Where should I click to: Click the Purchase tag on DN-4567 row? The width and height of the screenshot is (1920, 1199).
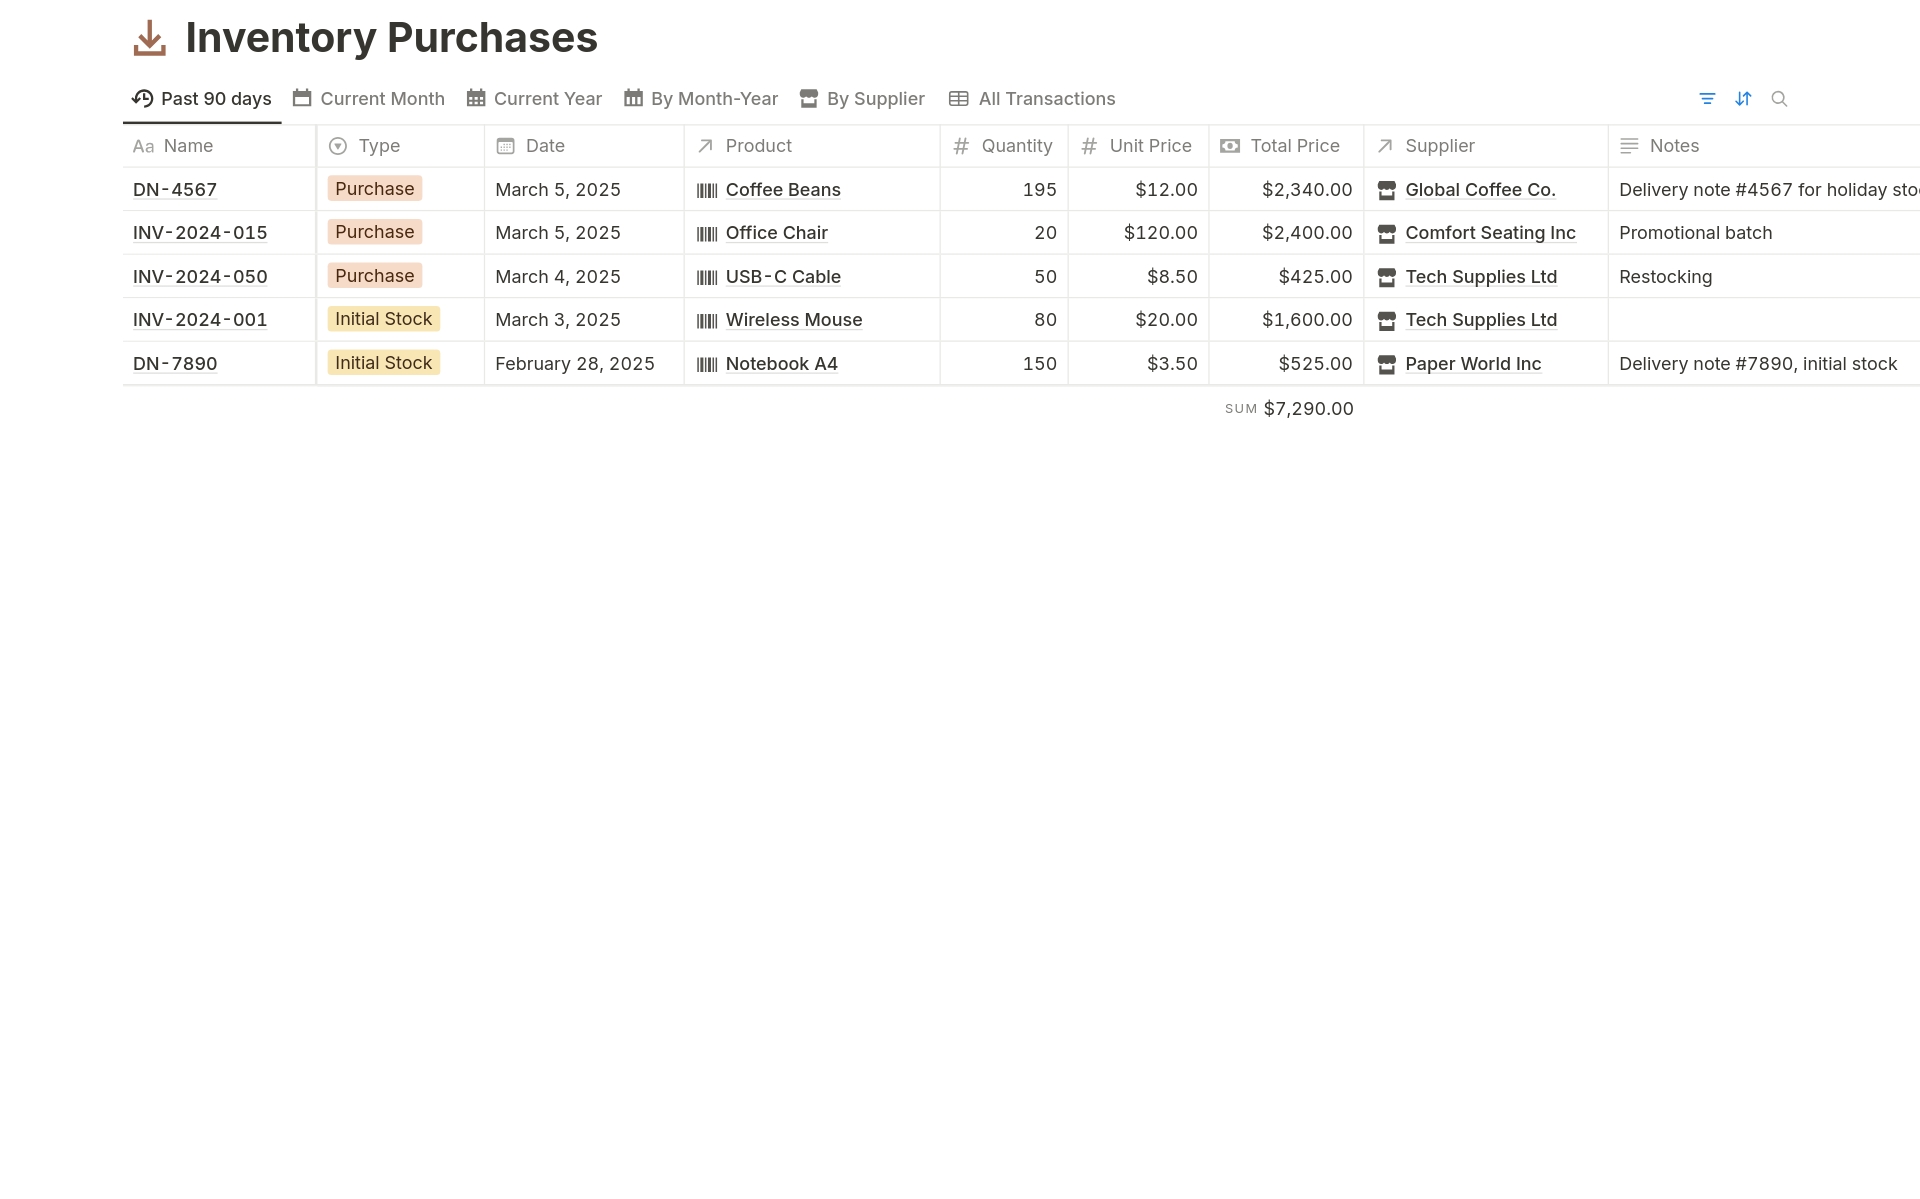click(x=375, y=189)
